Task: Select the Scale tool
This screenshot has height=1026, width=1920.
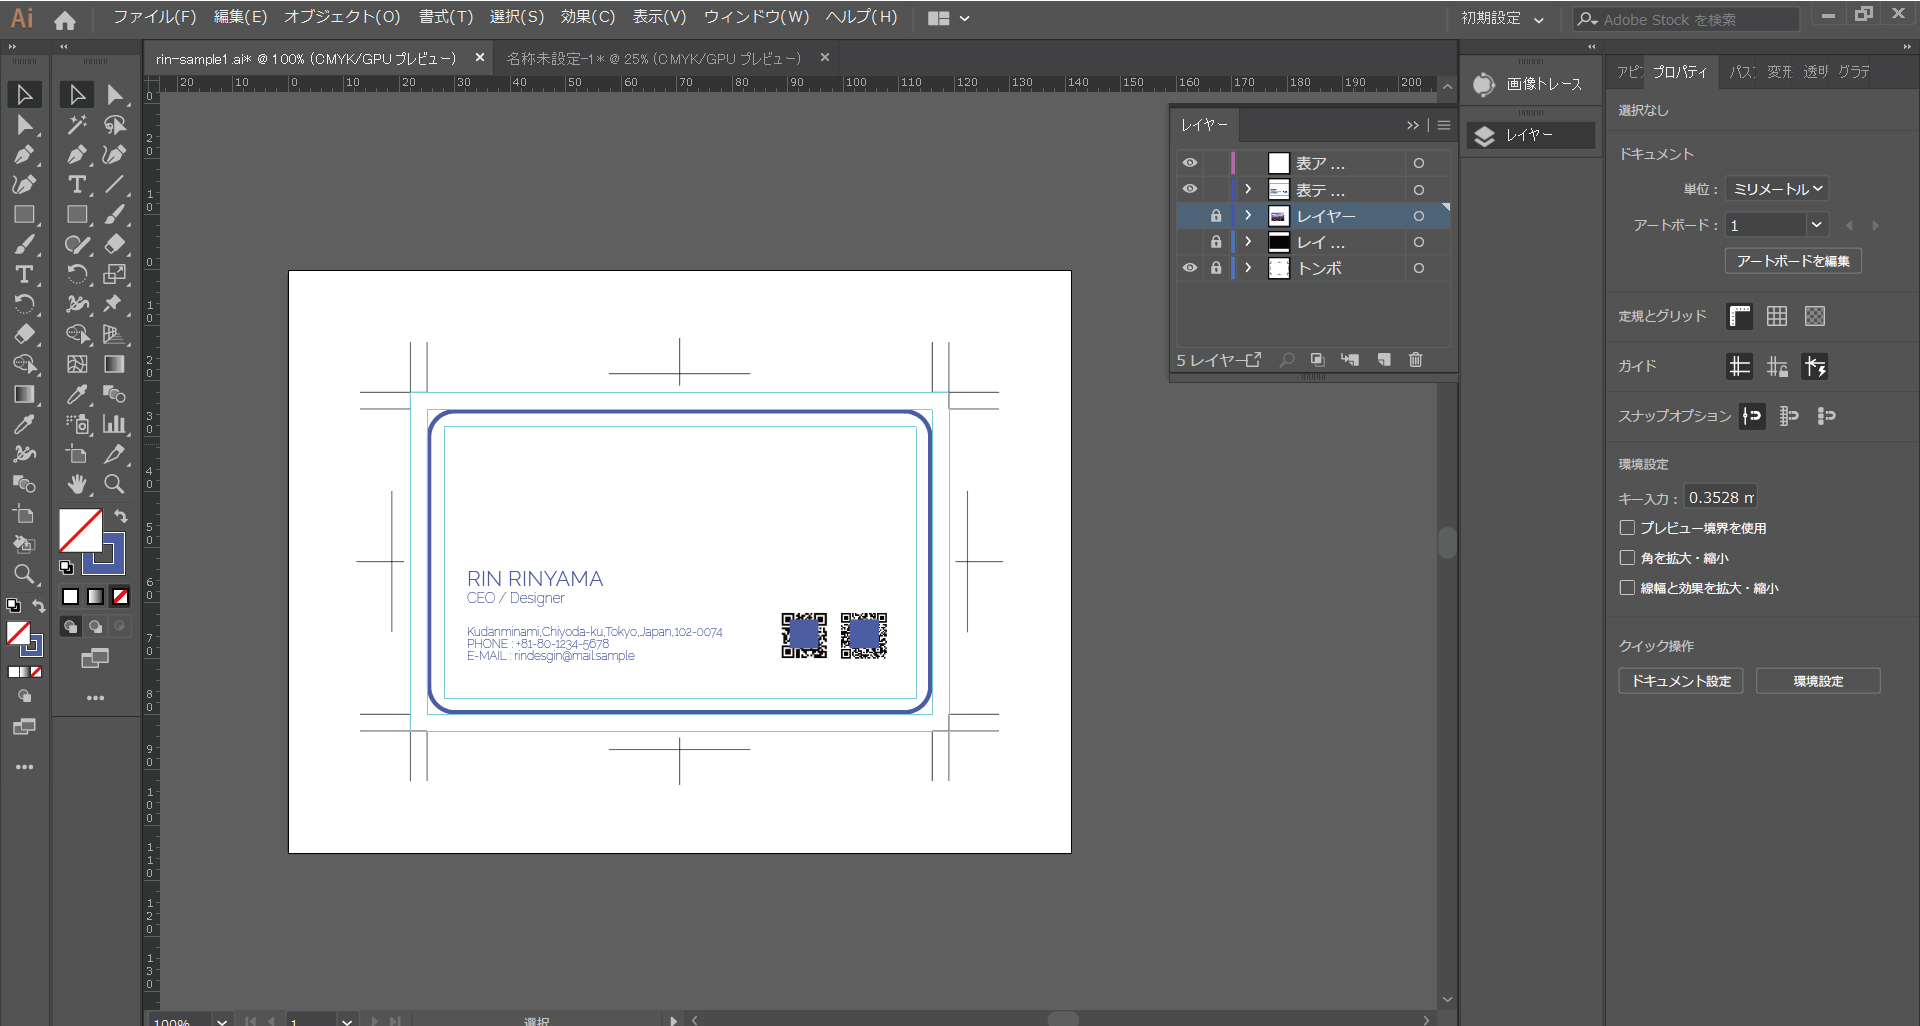Action: coord(115,274)
